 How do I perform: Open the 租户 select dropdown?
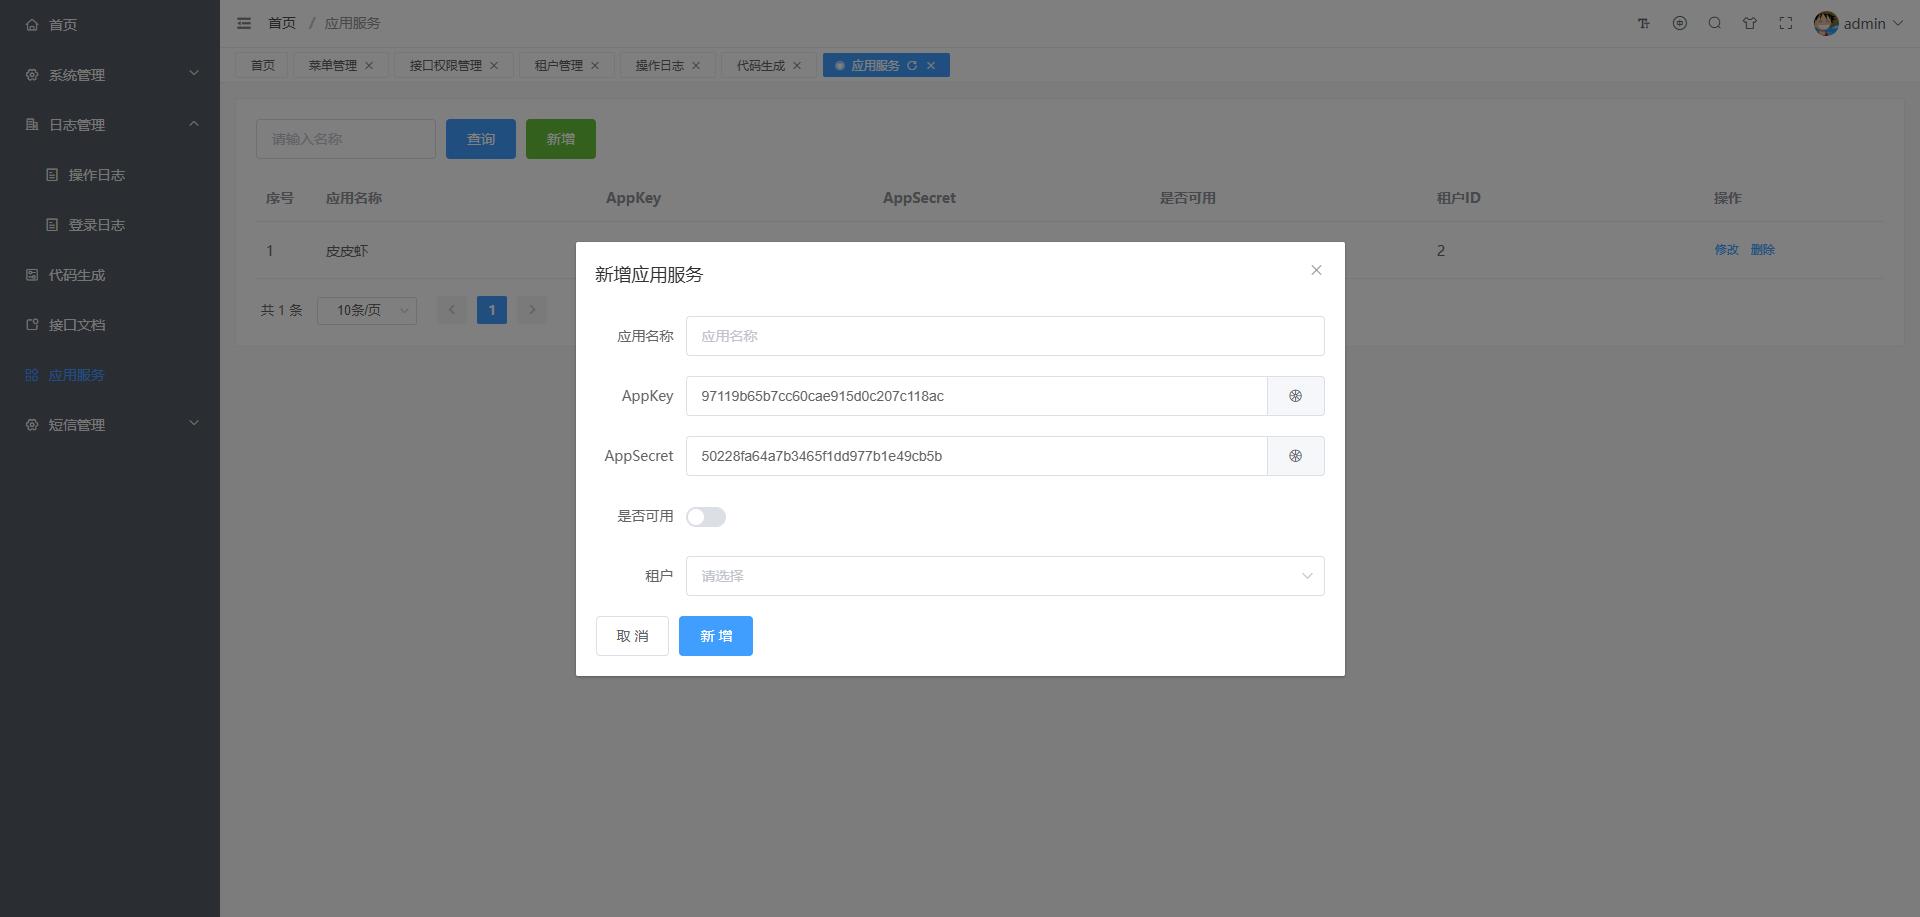click(1005, 576)
